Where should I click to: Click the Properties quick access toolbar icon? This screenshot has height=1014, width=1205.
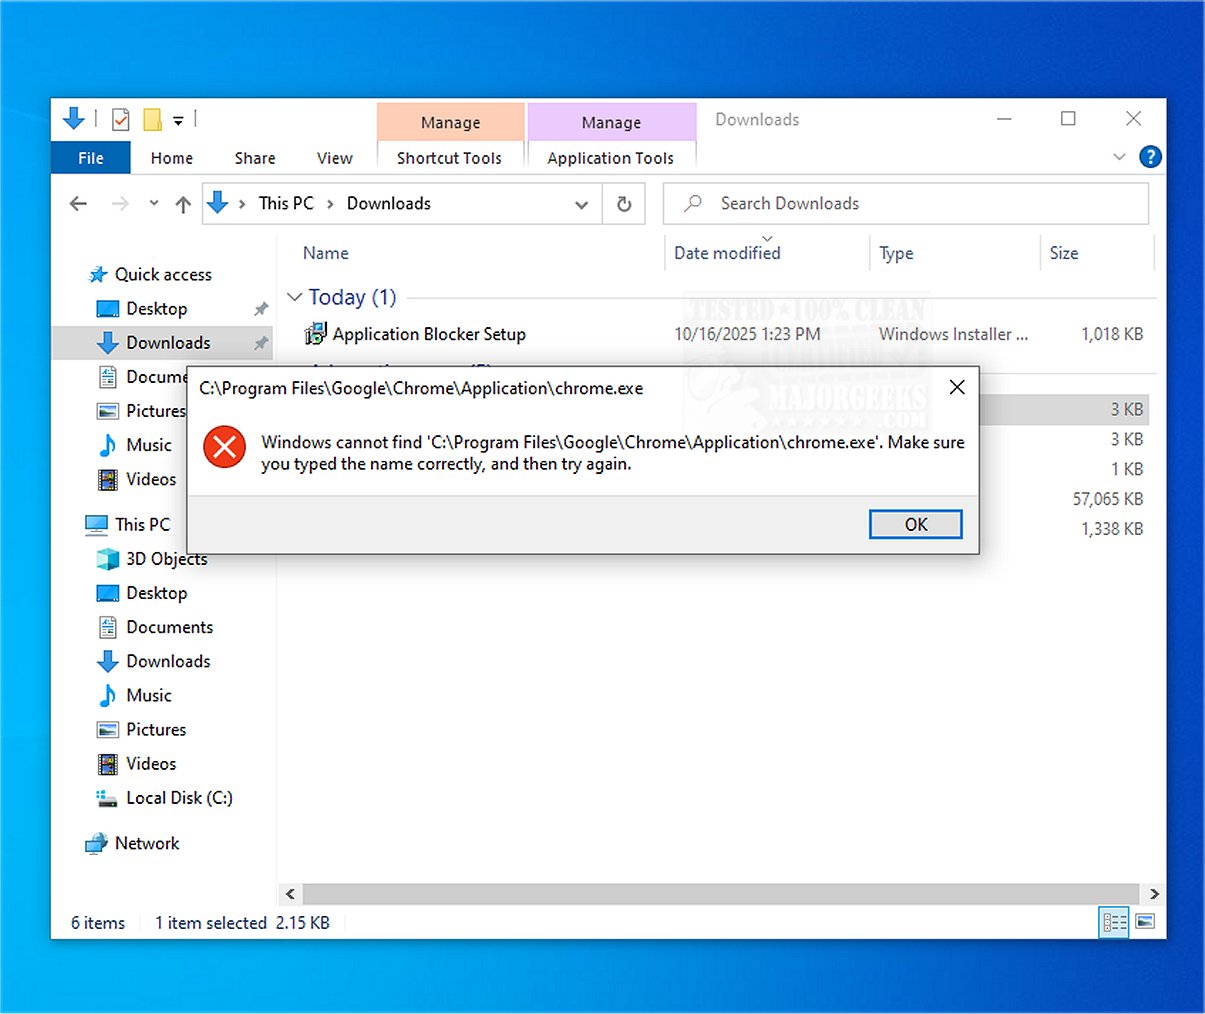click(x=120, y=120)
